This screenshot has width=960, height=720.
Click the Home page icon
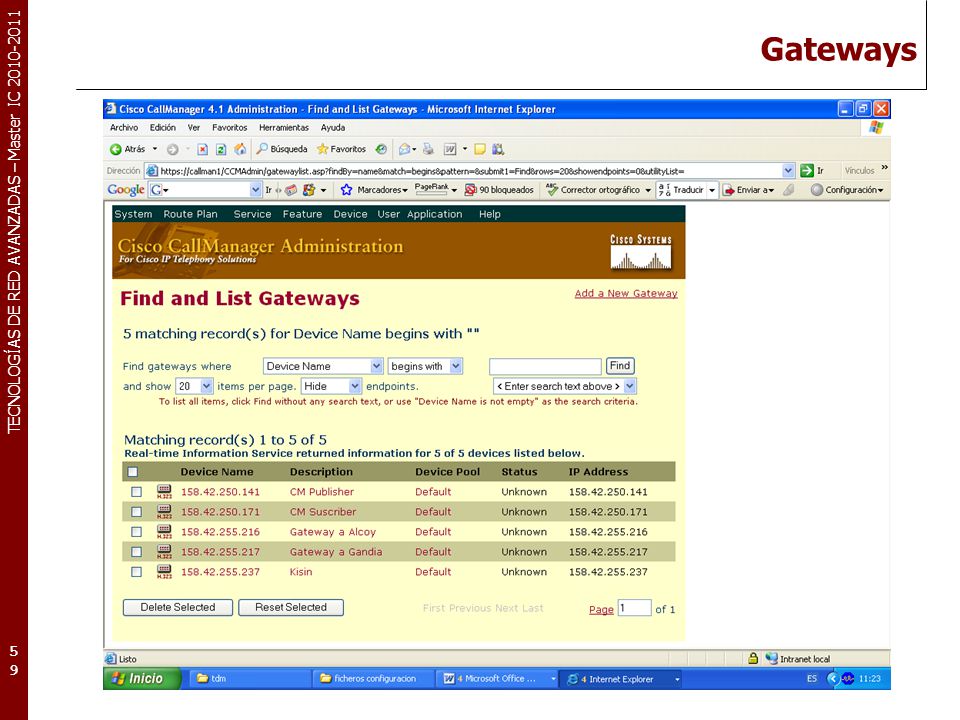click(240, 149)
